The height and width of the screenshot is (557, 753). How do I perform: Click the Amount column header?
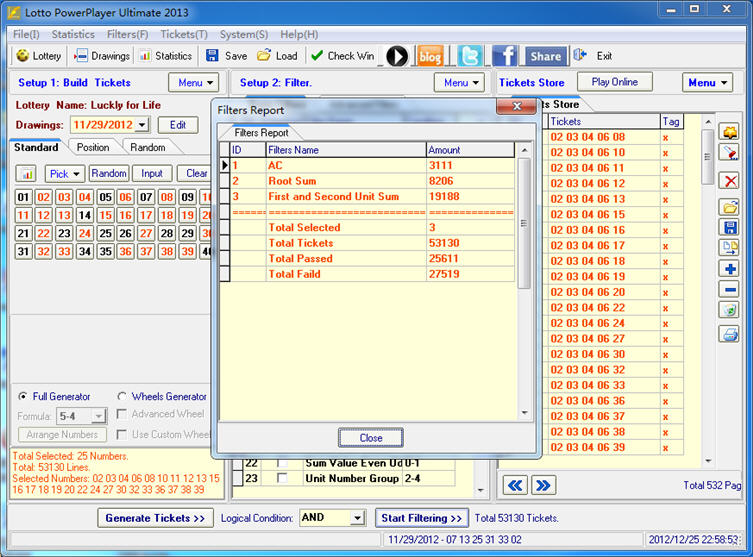(x=470, y=150)
